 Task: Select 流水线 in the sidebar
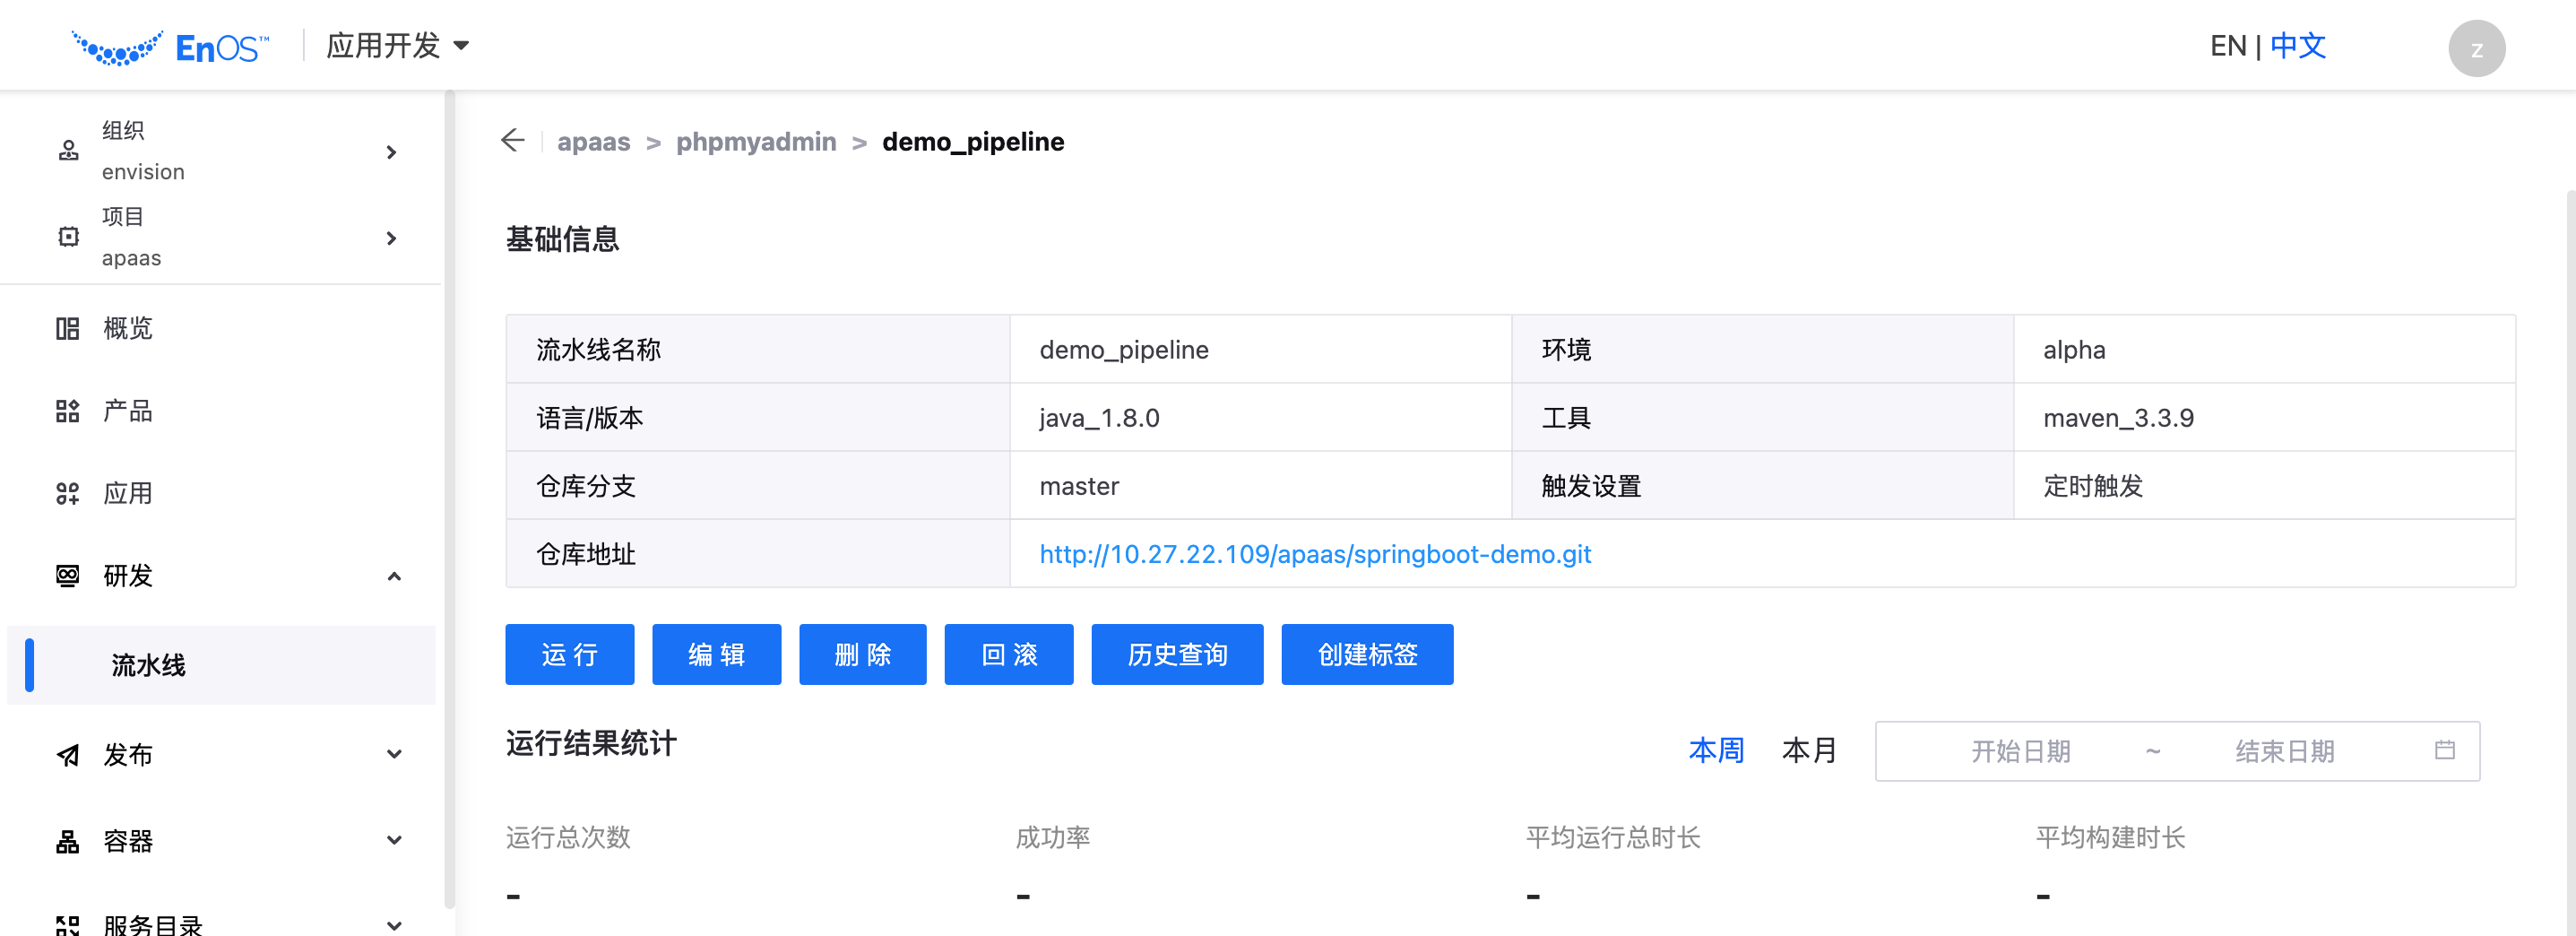[148, 665]
